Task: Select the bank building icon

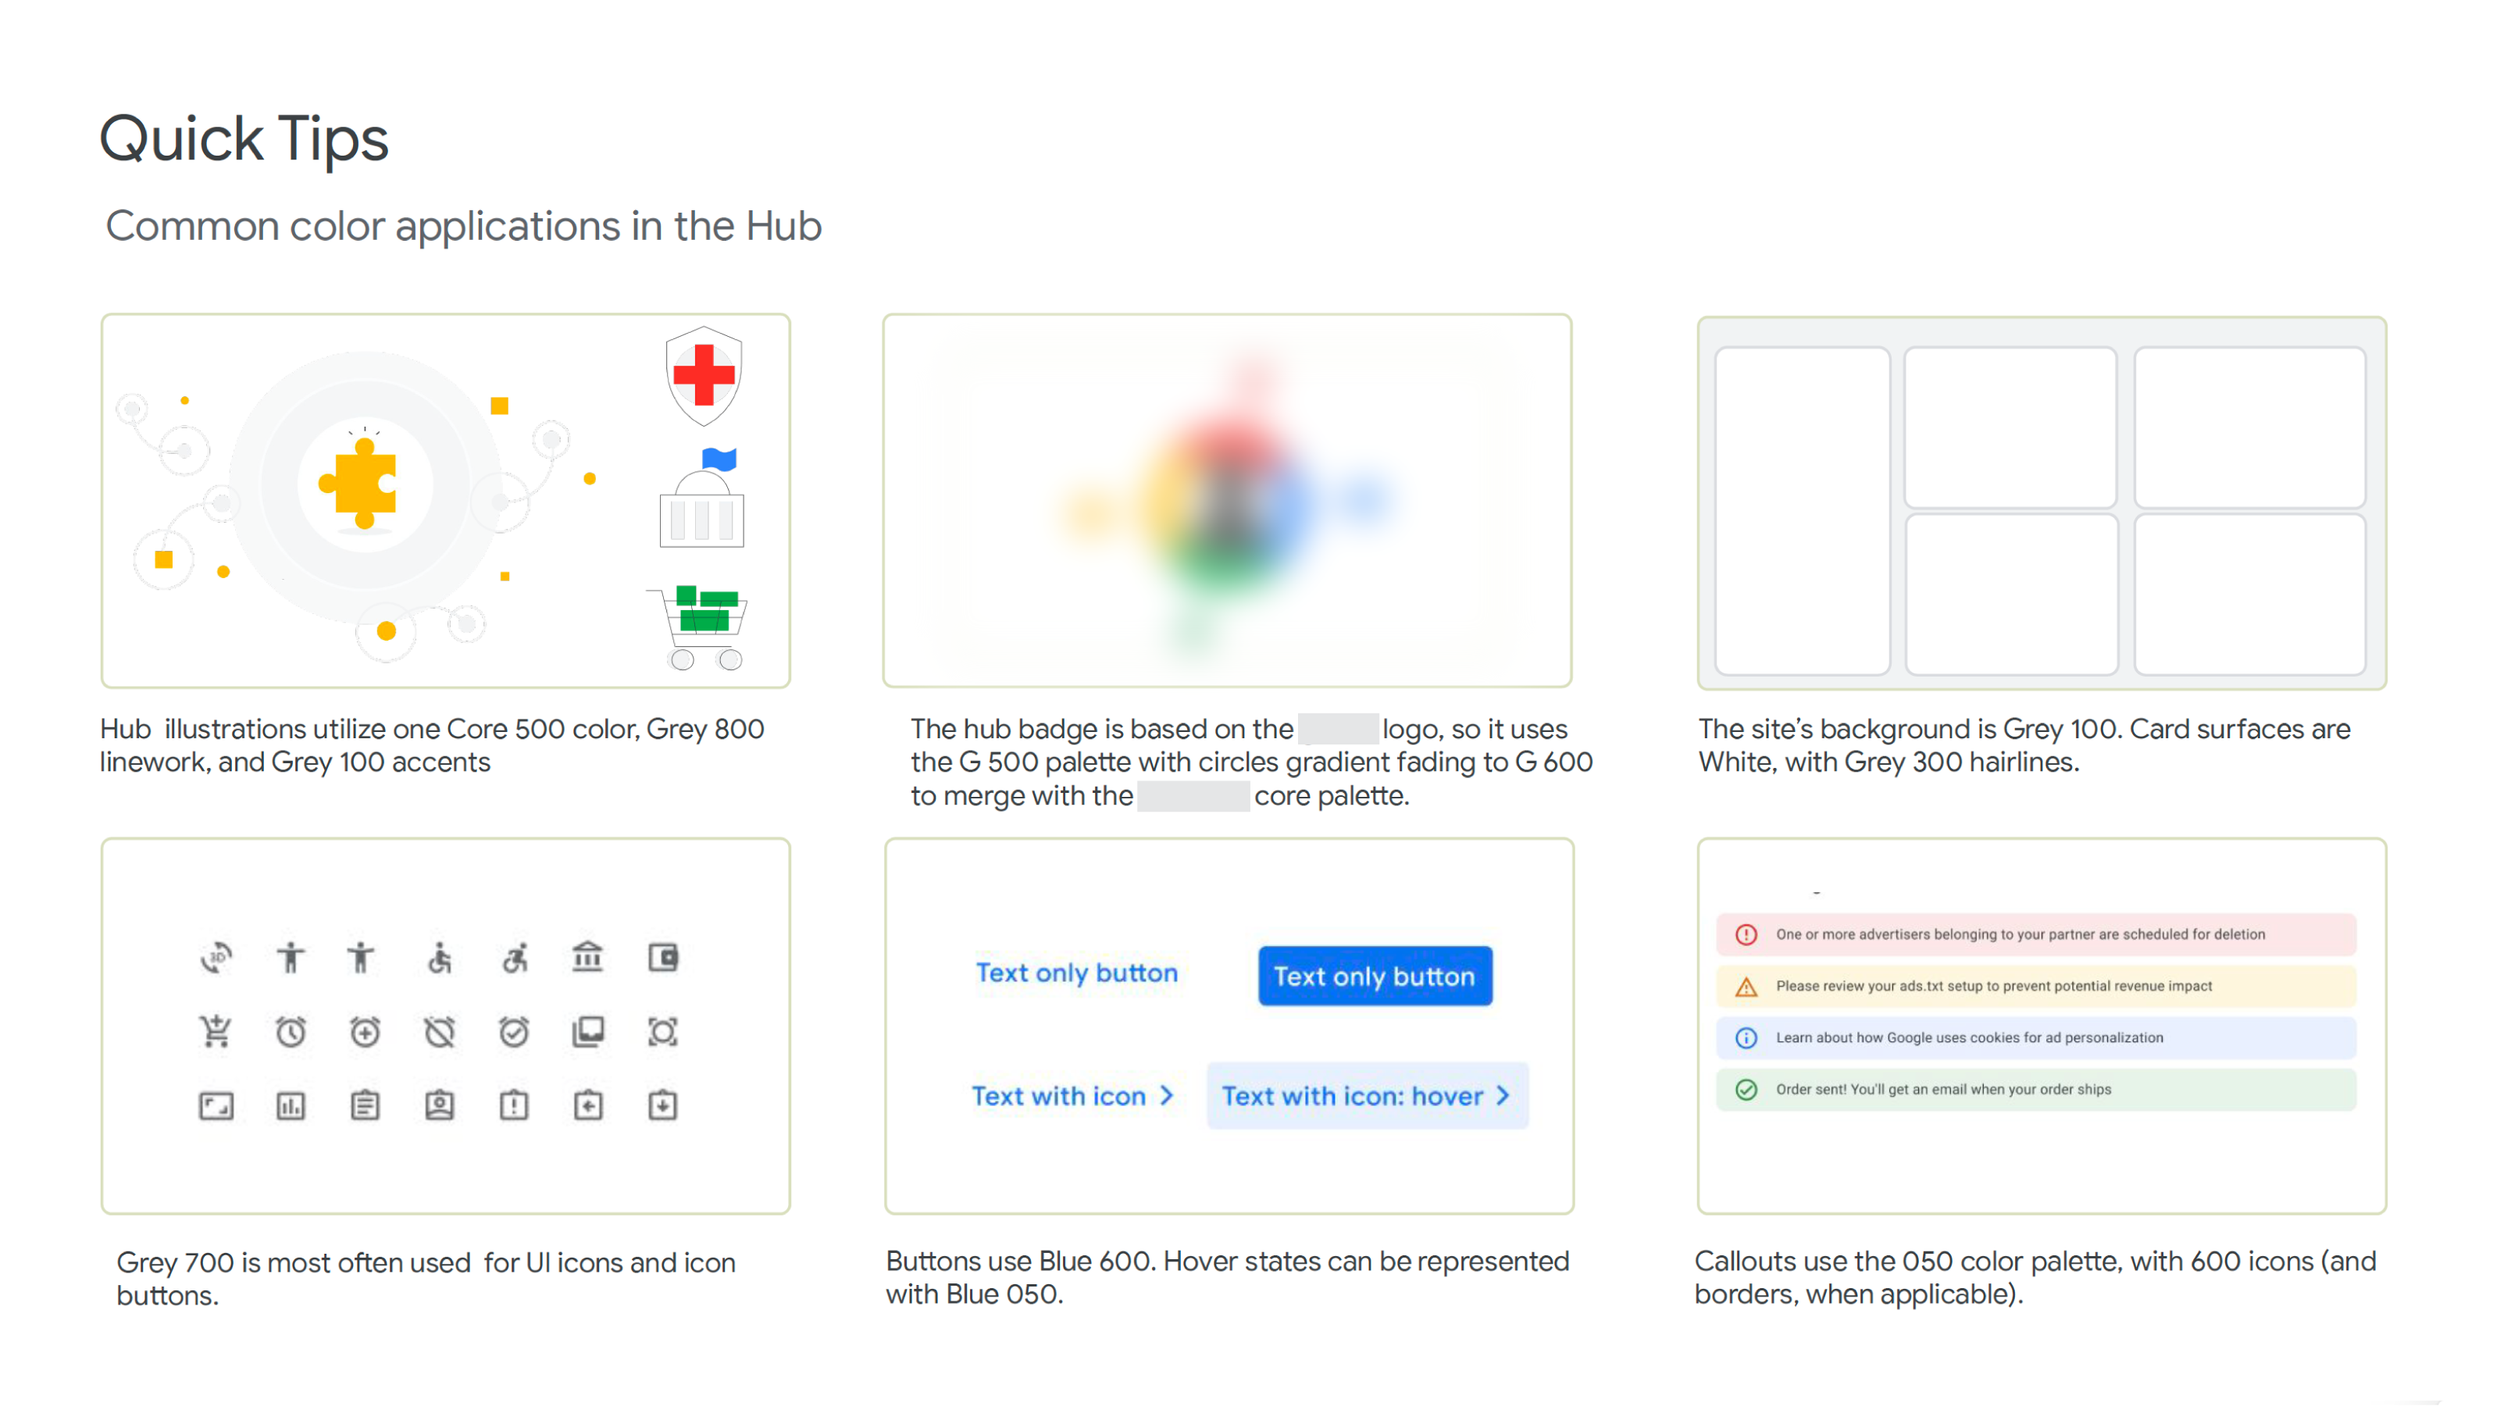Action: [x=588, y=957]
